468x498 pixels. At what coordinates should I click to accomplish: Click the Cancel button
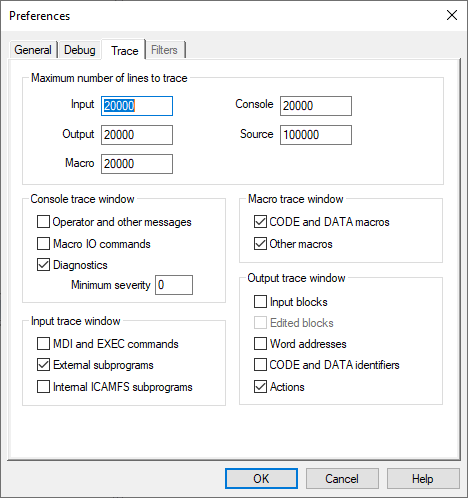click(x=342, y=479)
